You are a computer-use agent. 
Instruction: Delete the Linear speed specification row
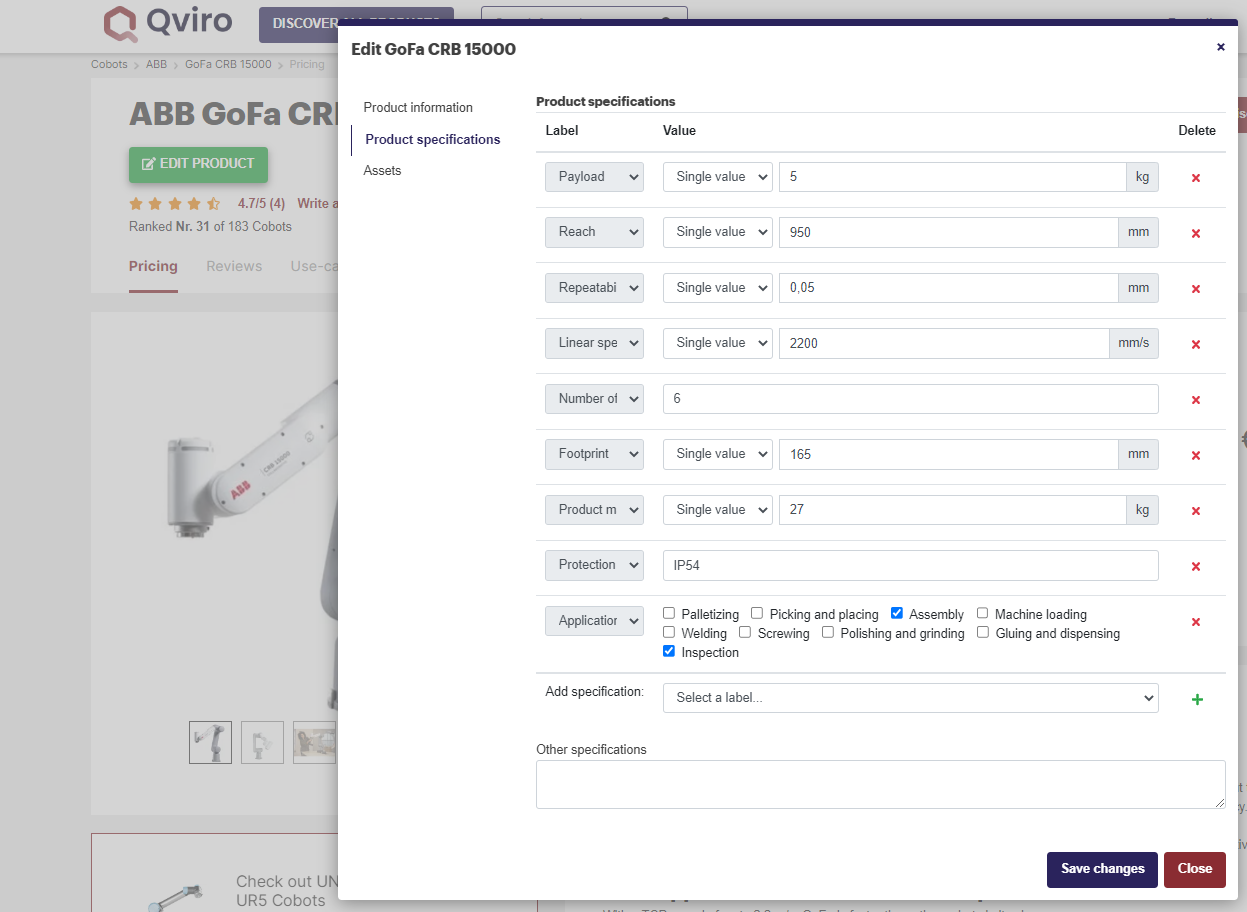pos(1195,344)
